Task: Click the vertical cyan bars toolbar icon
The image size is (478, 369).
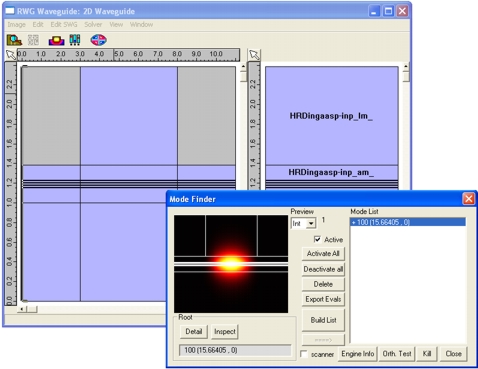Action: click(x=75, y=40)
